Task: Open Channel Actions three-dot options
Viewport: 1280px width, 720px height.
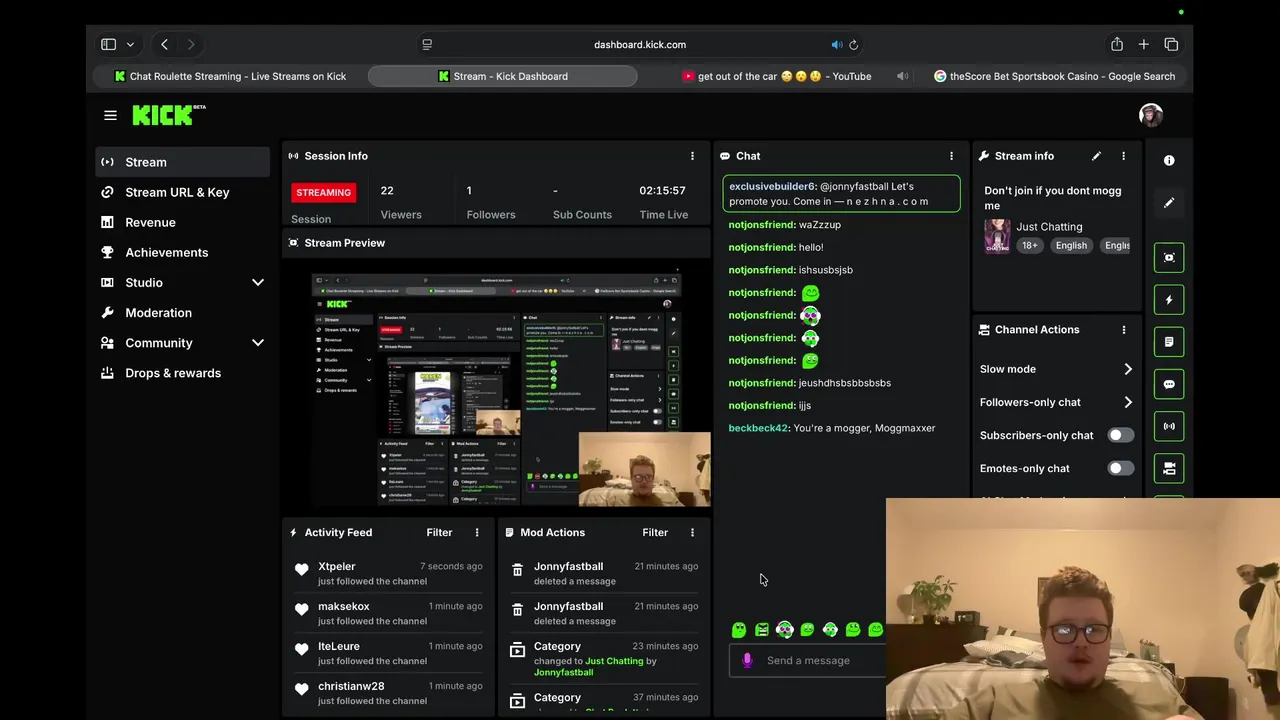Action: tap(1123, 330)
